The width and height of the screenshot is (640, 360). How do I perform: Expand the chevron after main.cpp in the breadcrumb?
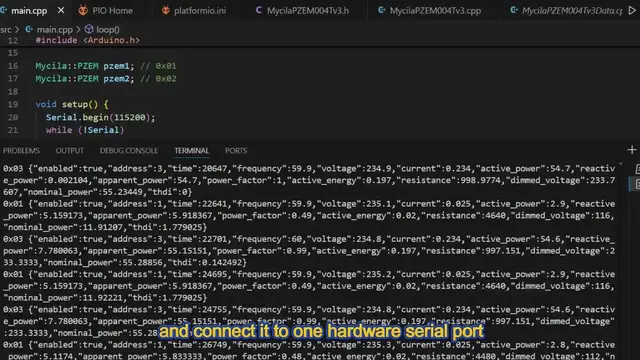[x=78, y=29]
